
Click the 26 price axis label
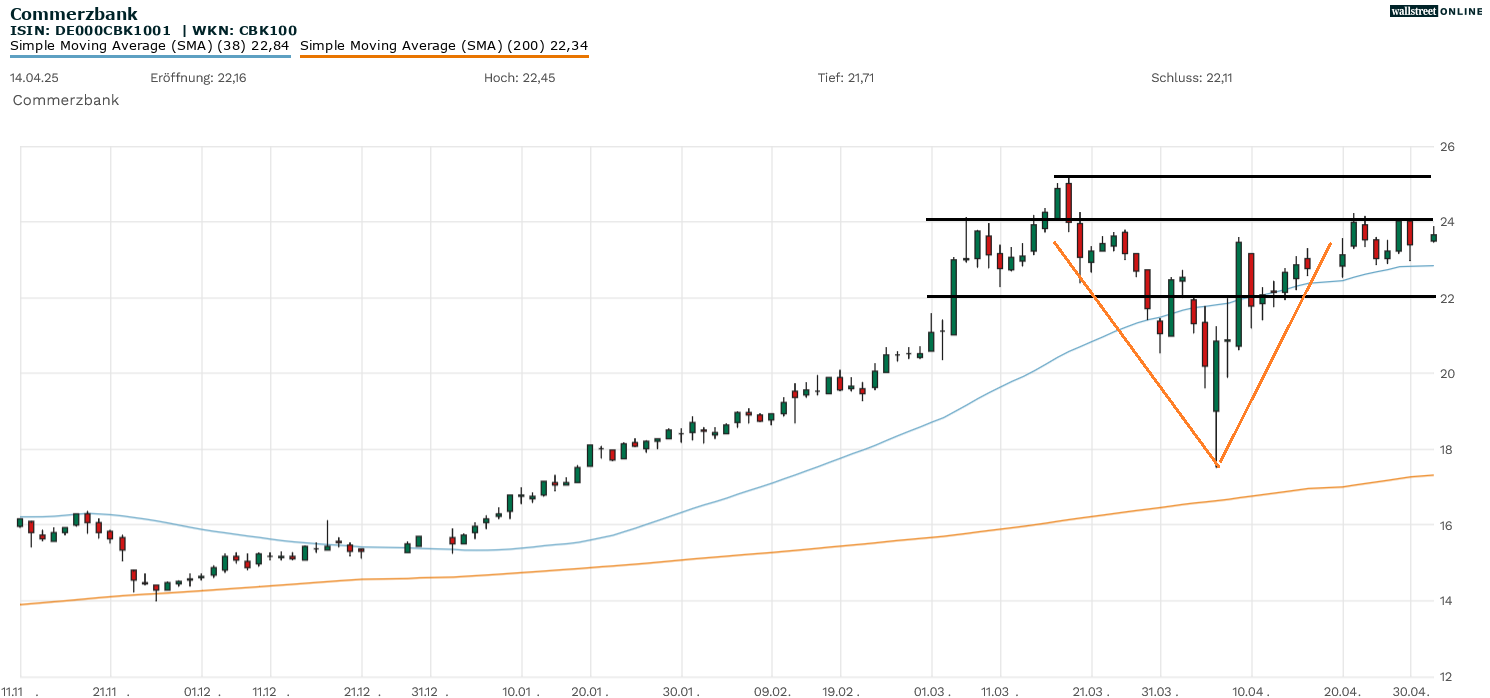click(x=1446, y=147)
